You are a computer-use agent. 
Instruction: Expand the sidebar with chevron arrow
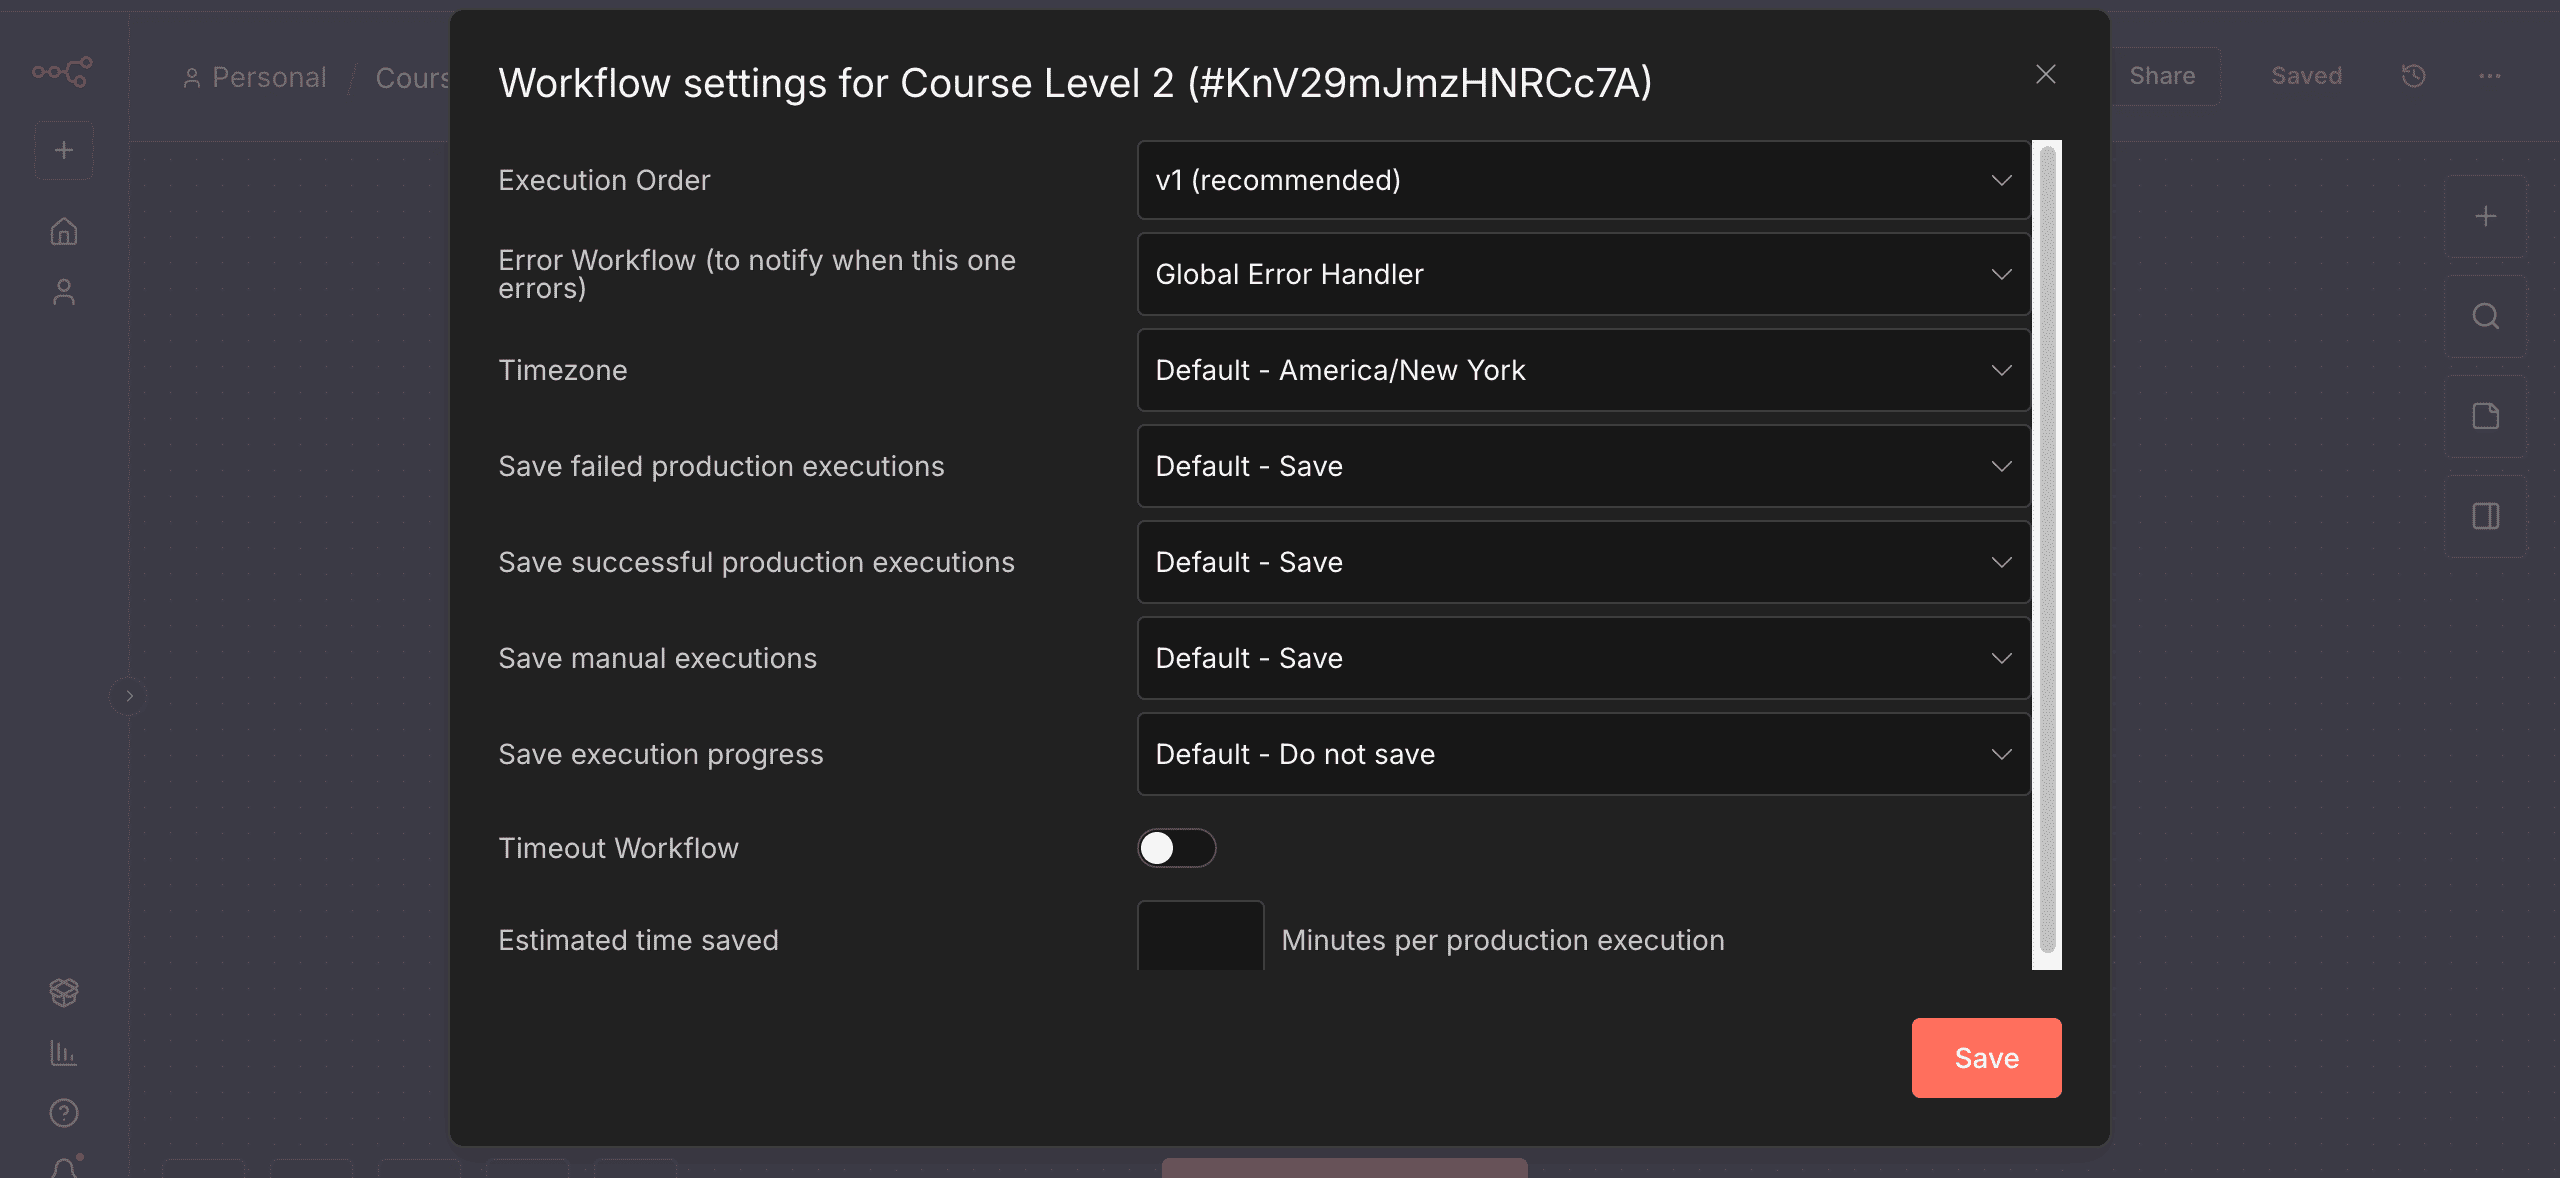point(128,696)
